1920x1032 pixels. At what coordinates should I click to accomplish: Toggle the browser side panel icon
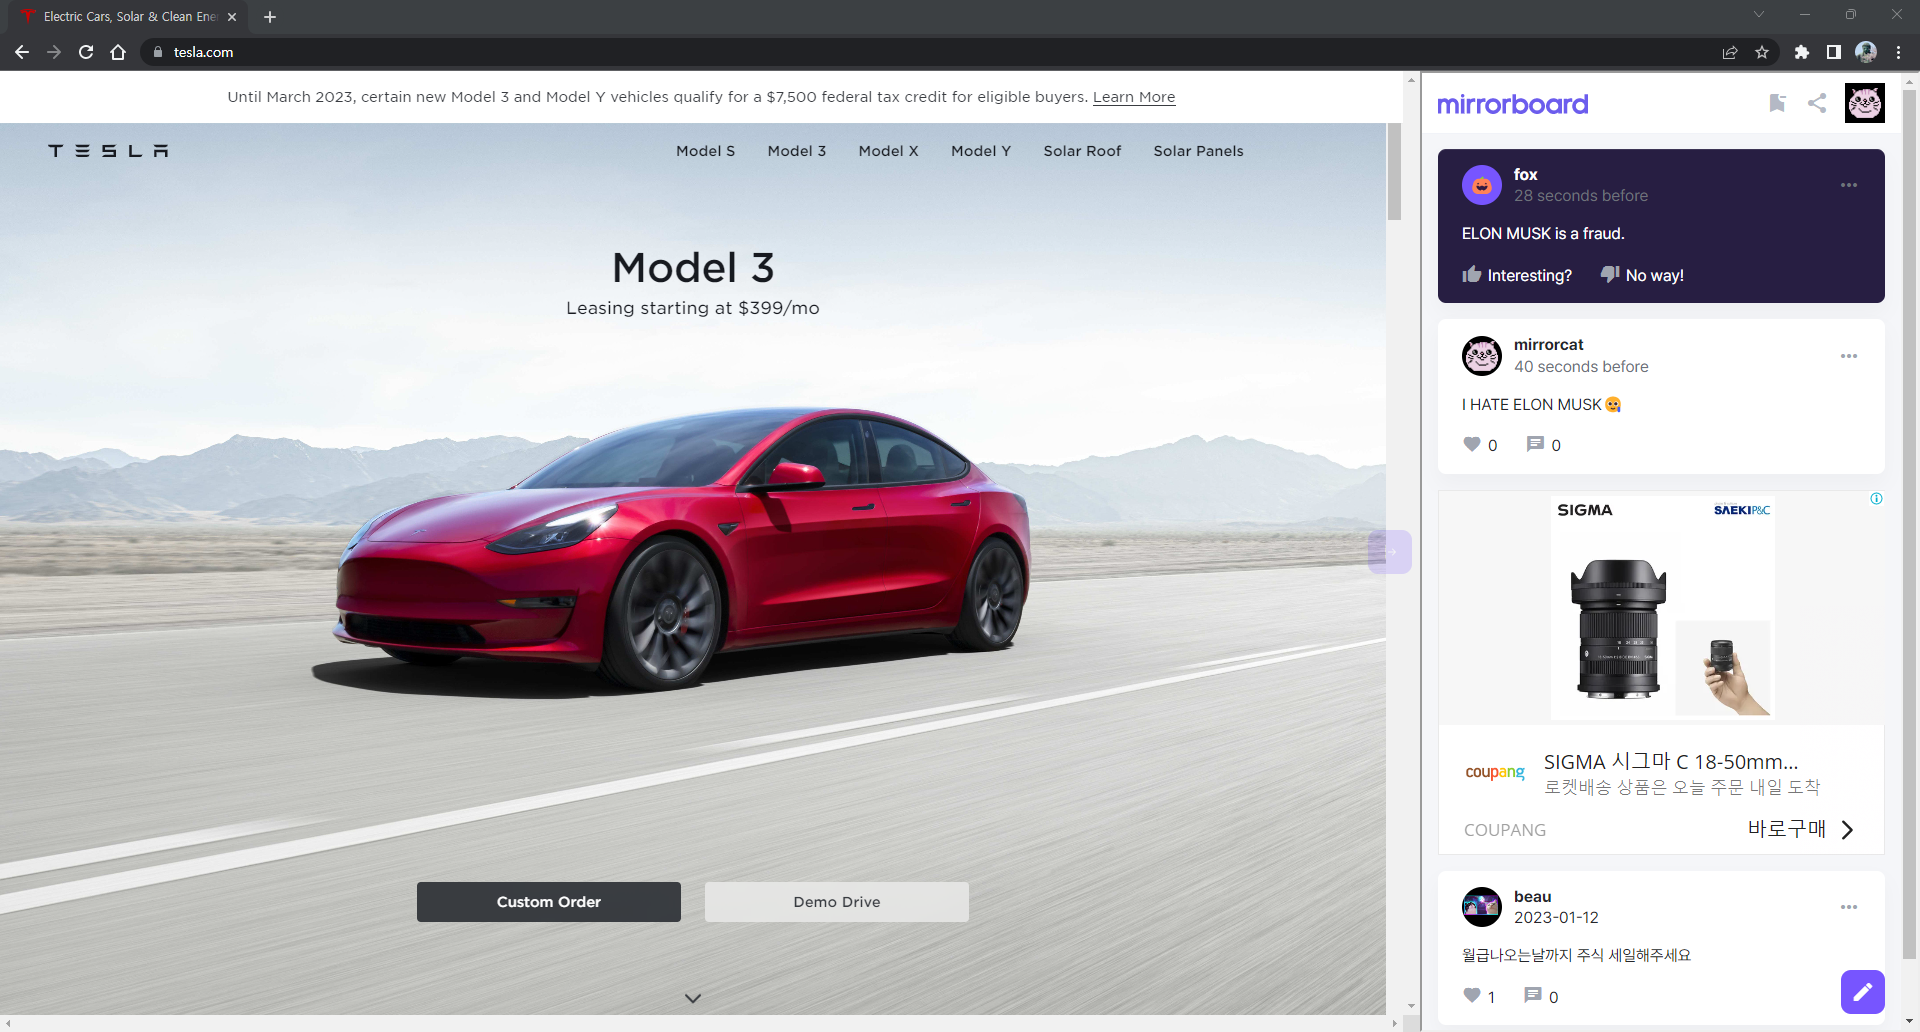(1834, 52)
